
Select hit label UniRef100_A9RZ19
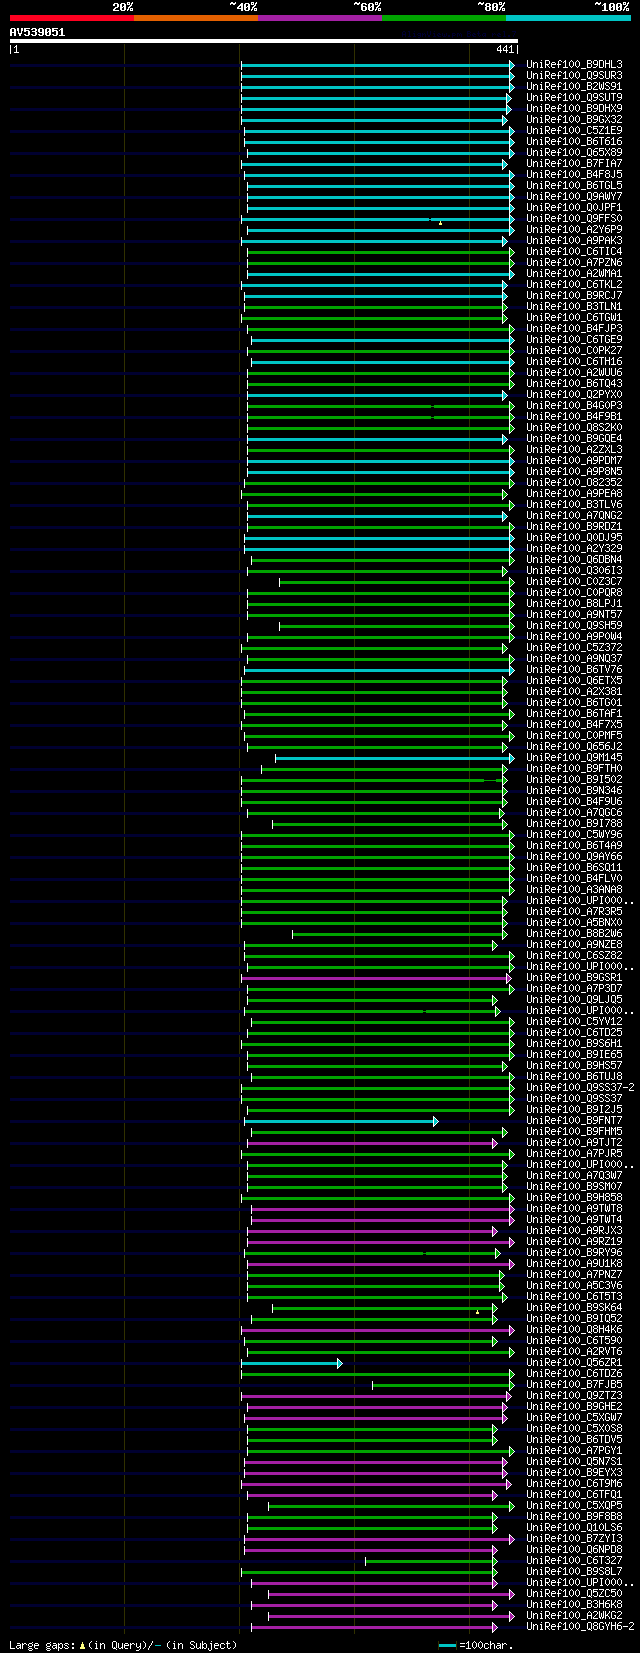(574, 1242)
